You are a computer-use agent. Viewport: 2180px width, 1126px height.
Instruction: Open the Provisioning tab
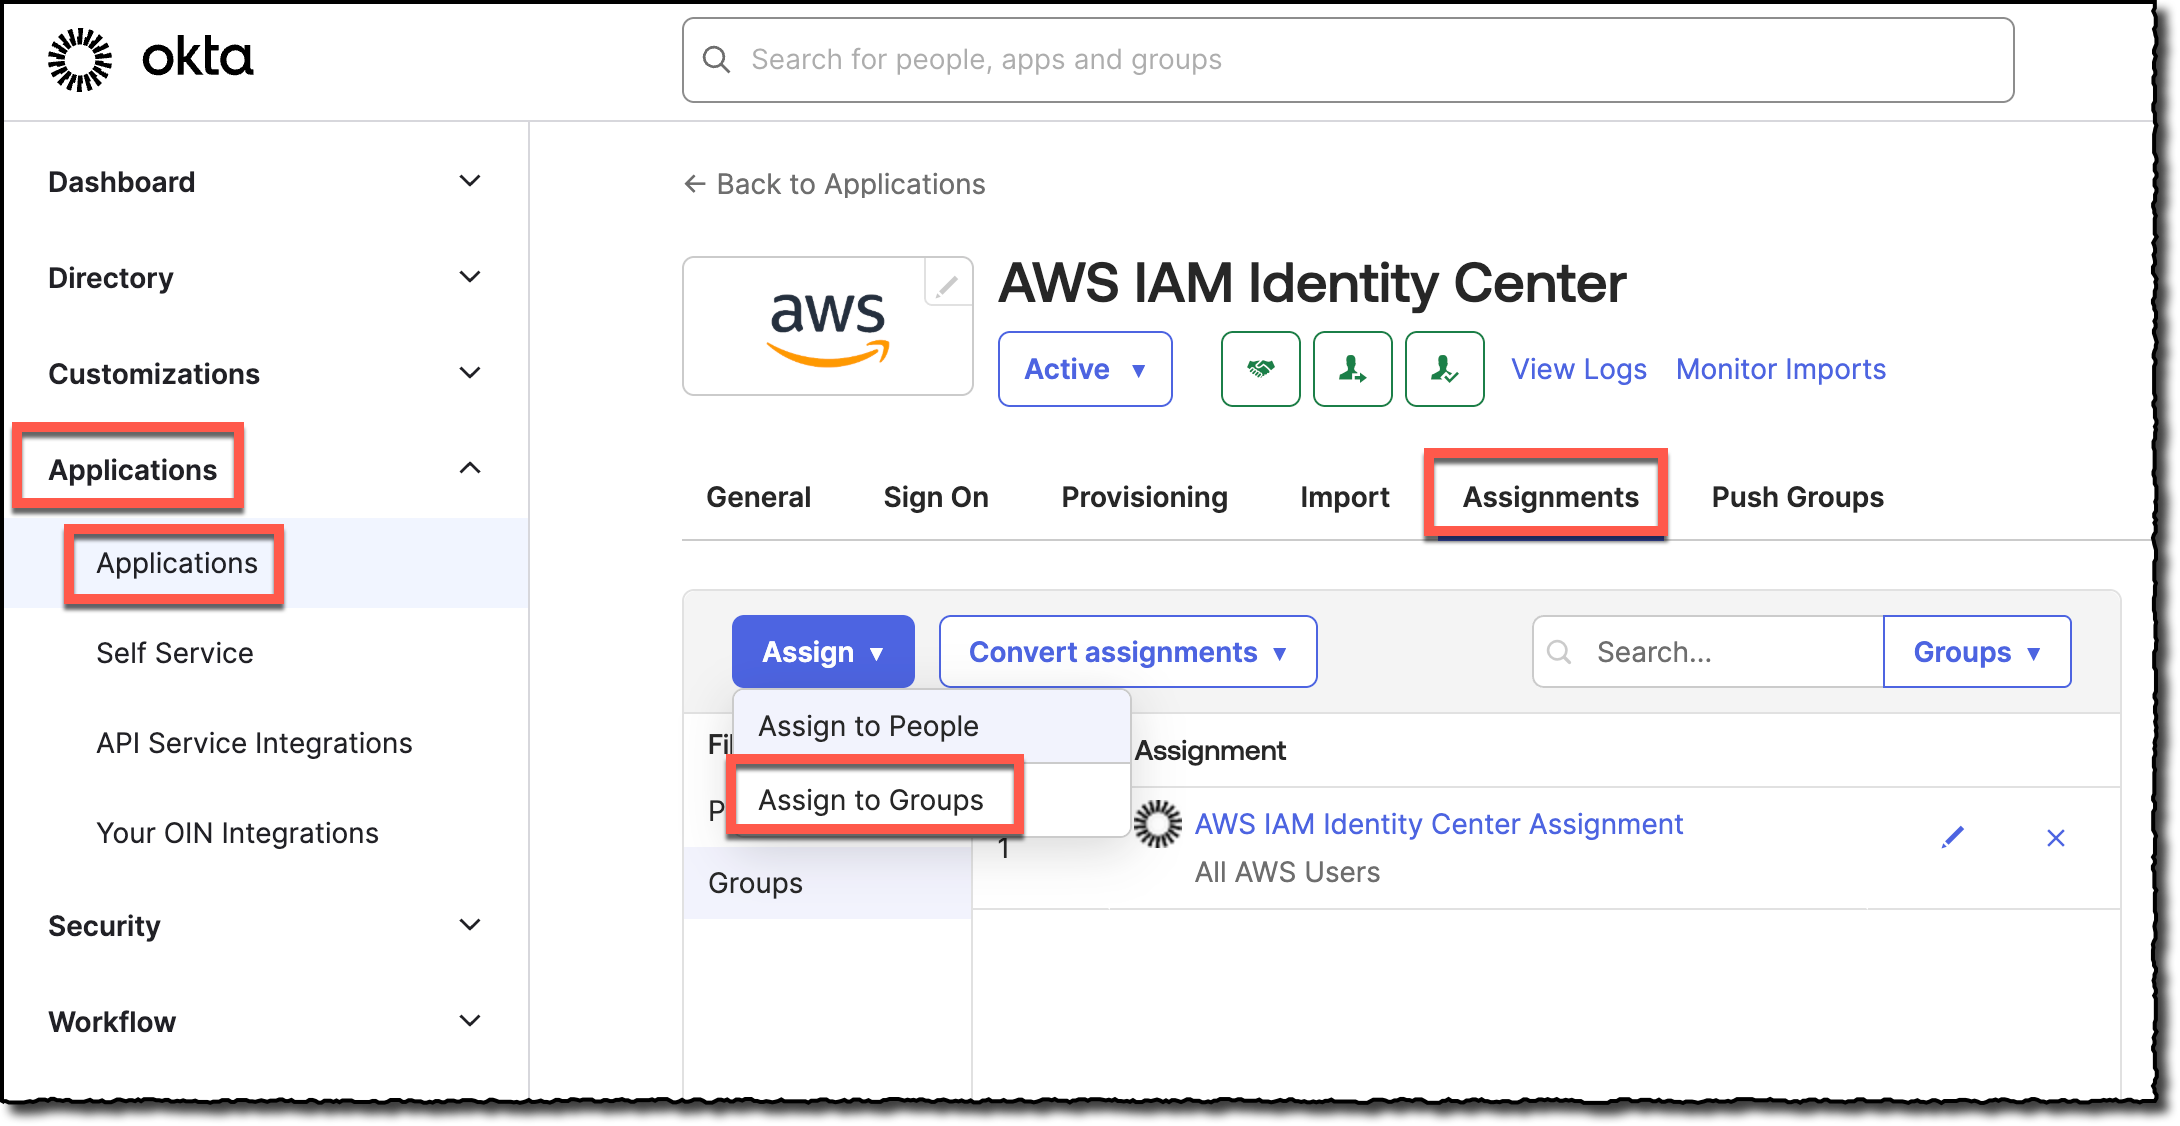[1144, 497]
